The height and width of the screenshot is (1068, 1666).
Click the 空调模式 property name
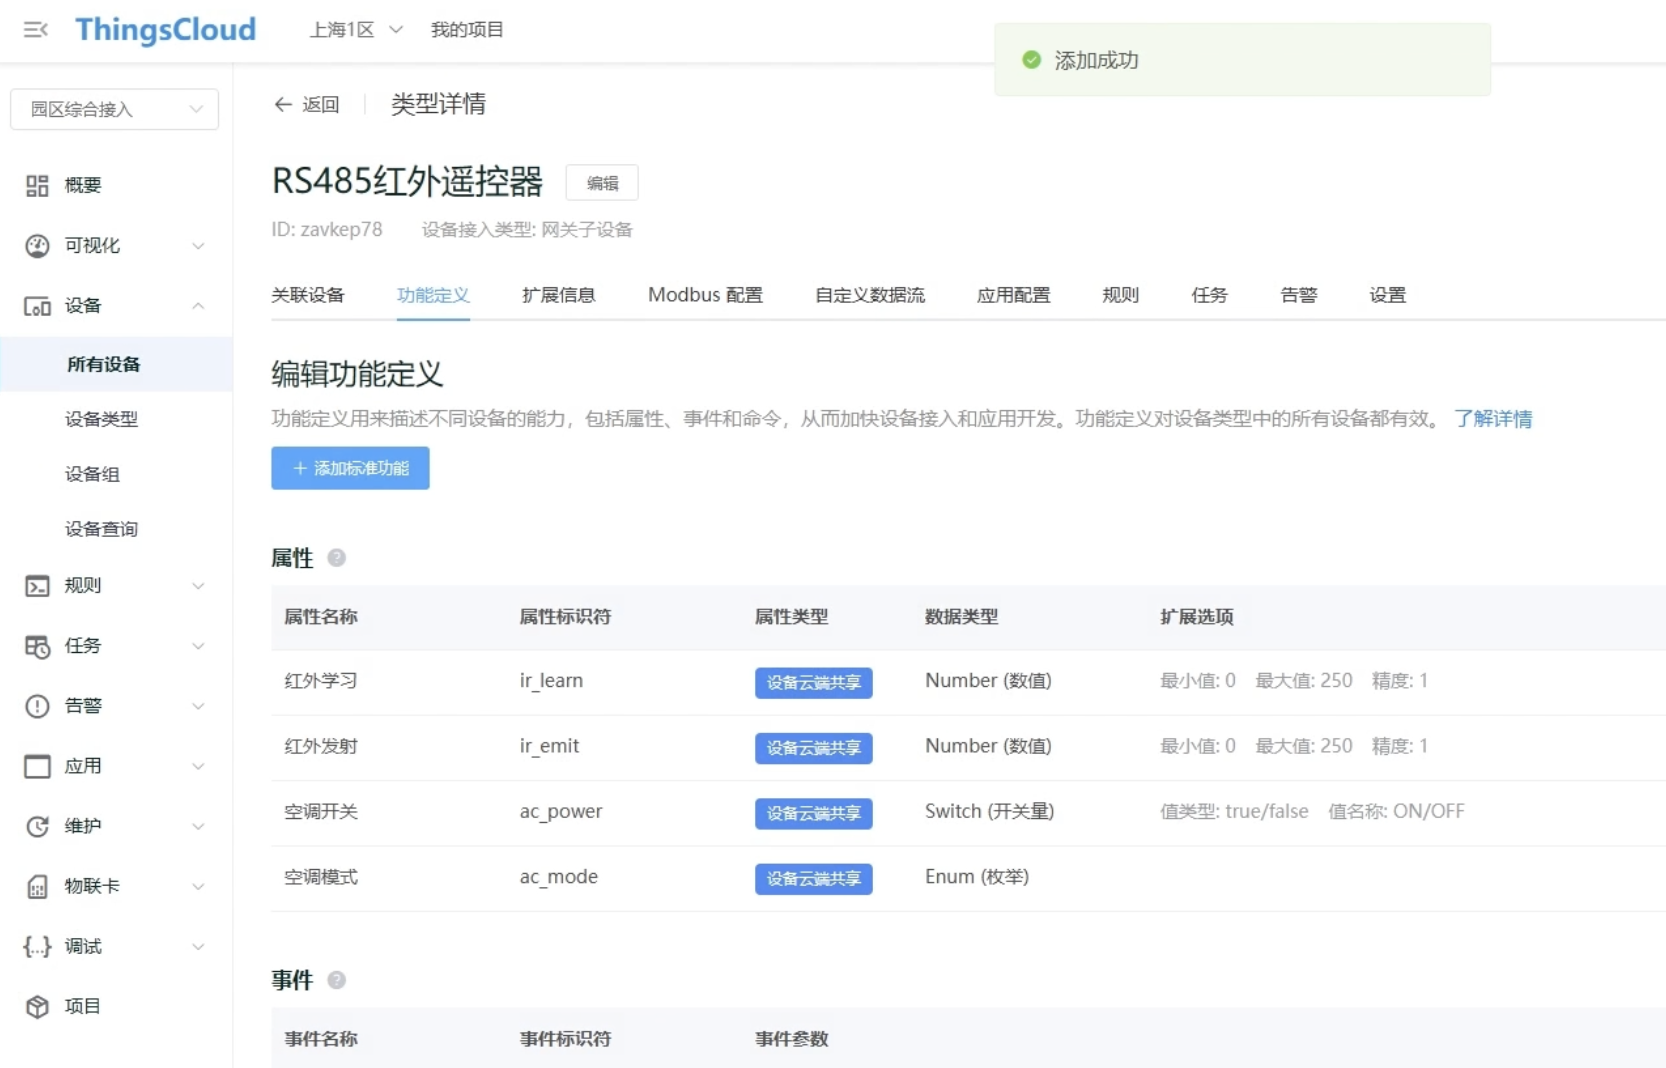[321, 877]
